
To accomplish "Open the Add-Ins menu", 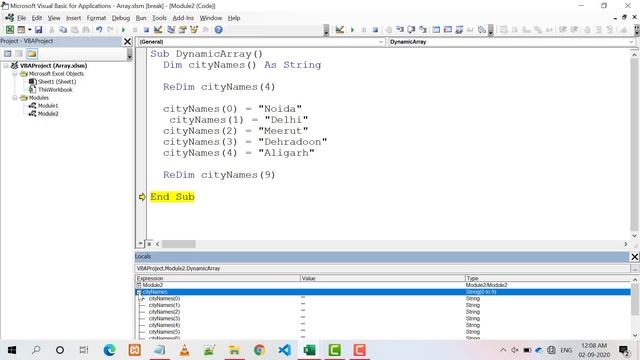I will (x=183, y=18).
